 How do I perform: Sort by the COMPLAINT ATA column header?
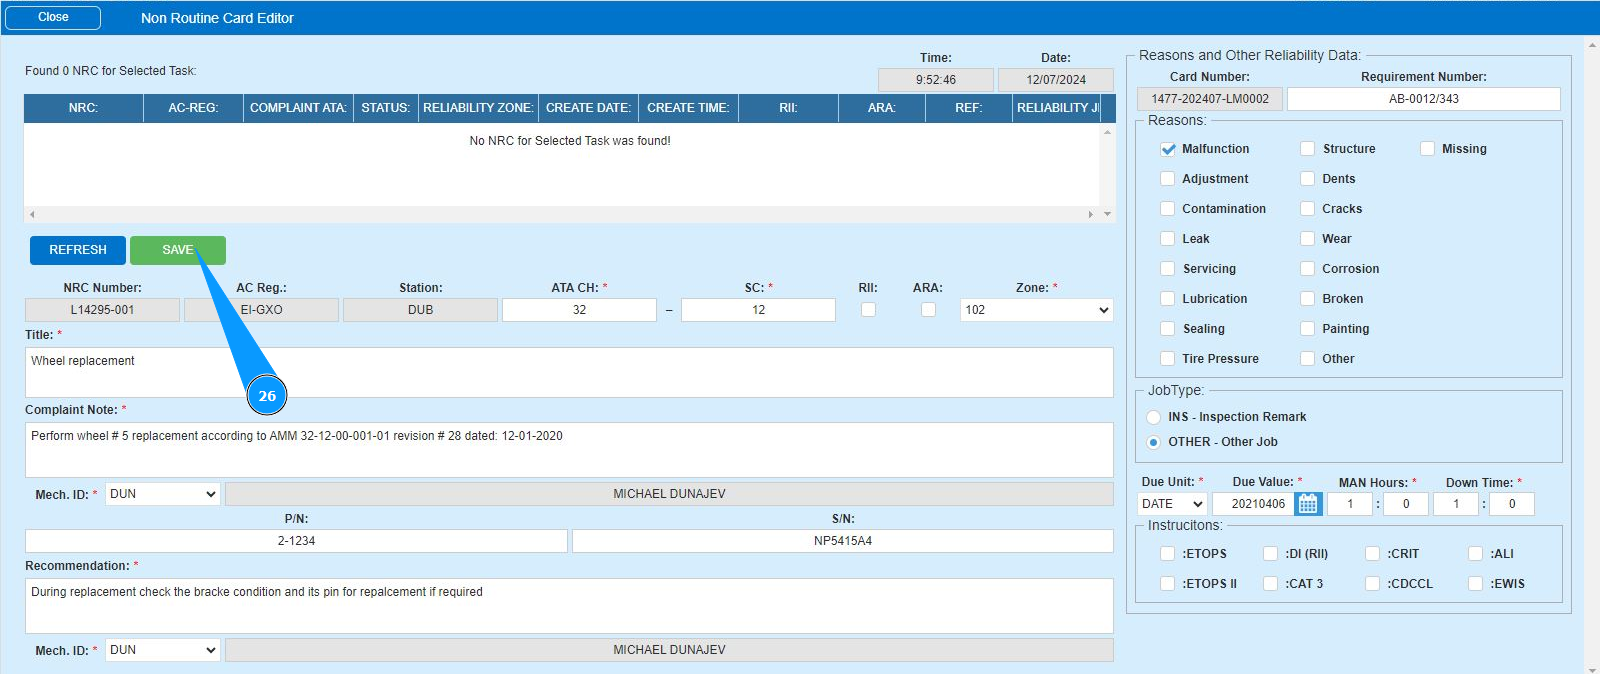tap(298, 108)
